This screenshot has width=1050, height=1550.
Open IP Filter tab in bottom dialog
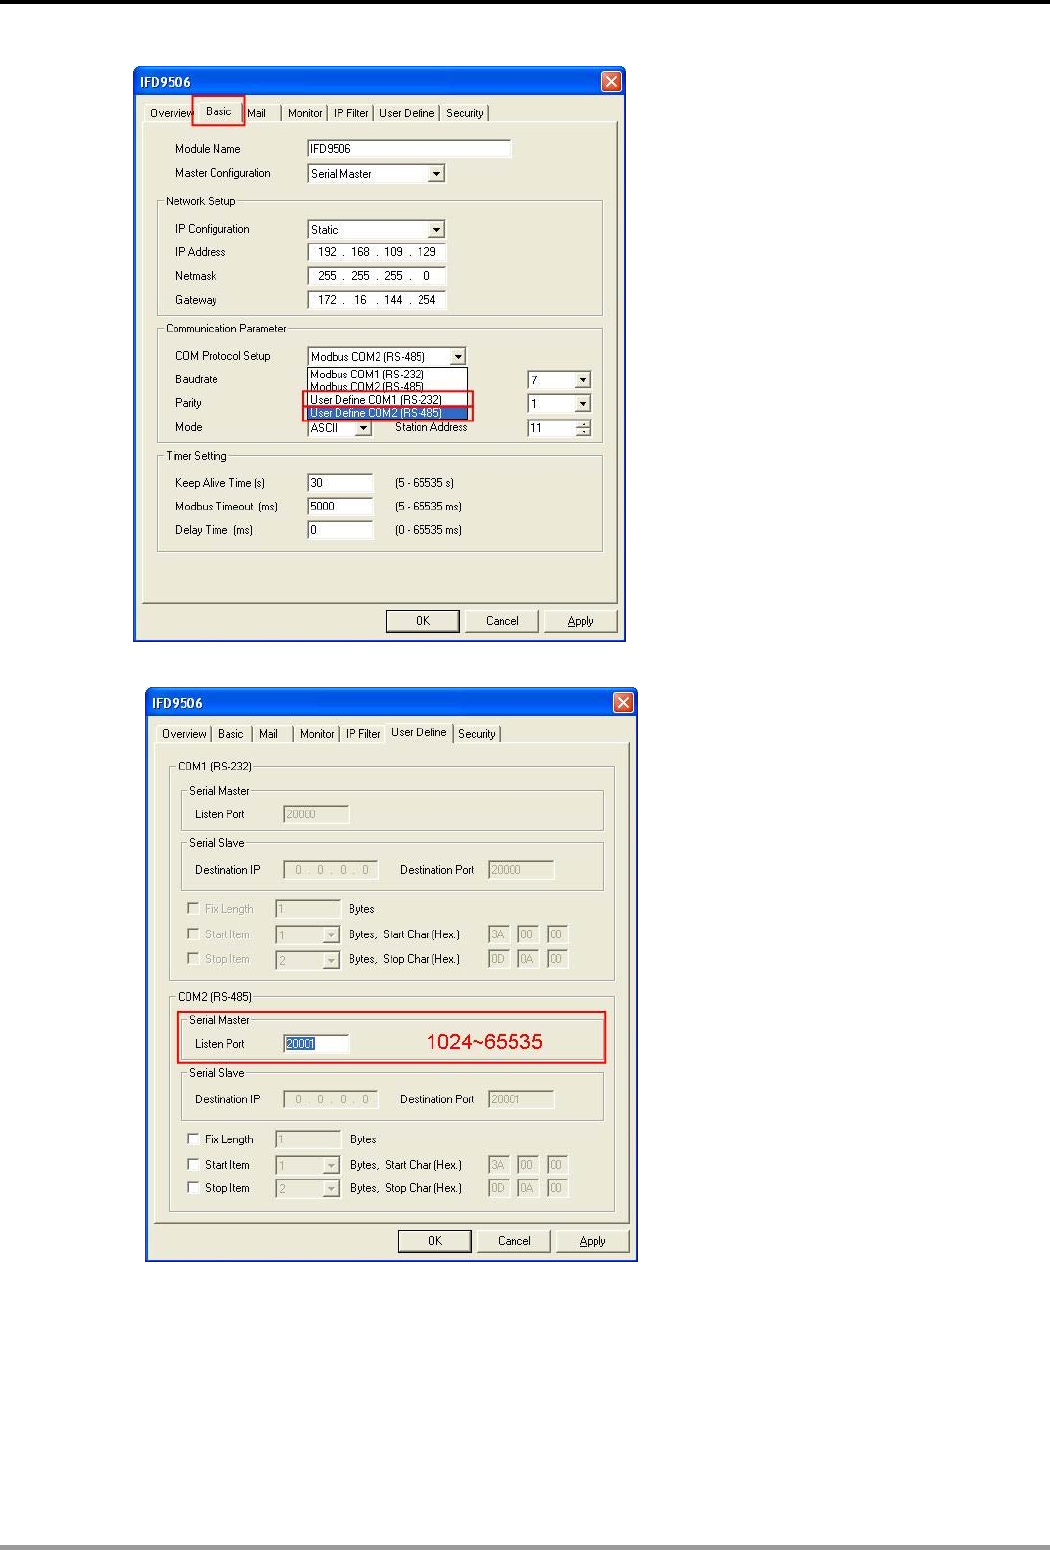(x=363, y=734)
